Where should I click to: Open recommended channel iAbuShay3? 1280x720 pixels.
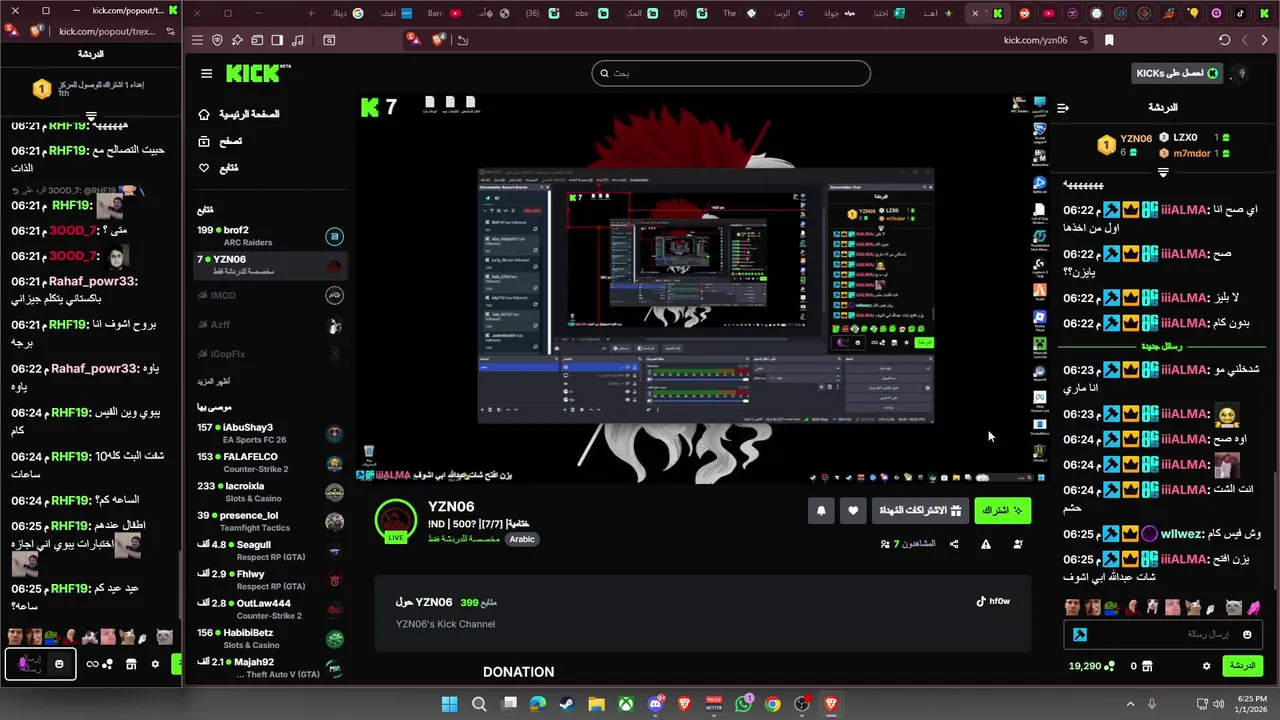click(270, 433)
